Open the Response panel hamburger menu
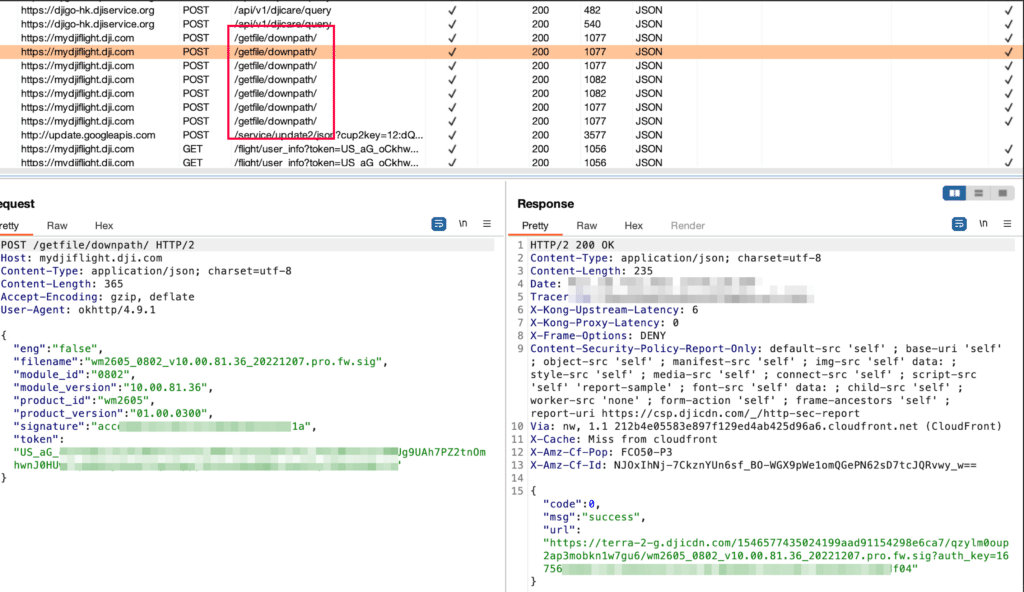The width and height of the screenshot is (1024, 592). click(1007, 223)
